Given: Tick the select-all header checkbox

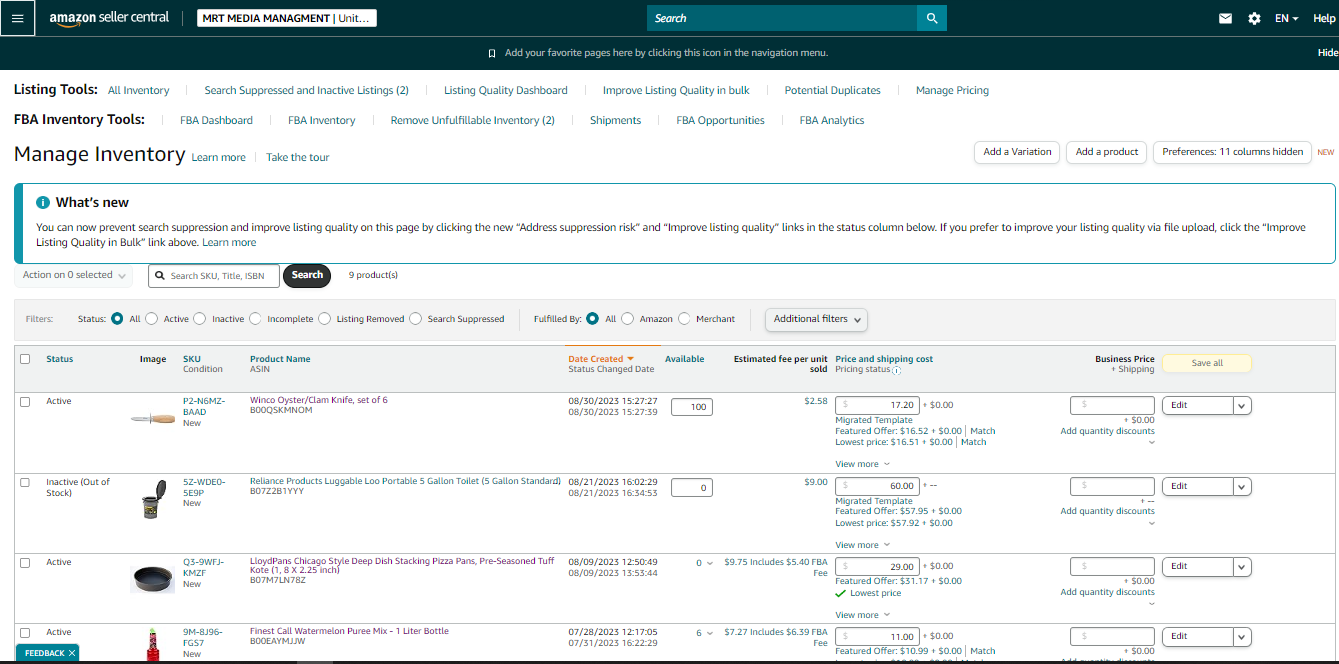Looking at the screenshot, I should point(25,359).
